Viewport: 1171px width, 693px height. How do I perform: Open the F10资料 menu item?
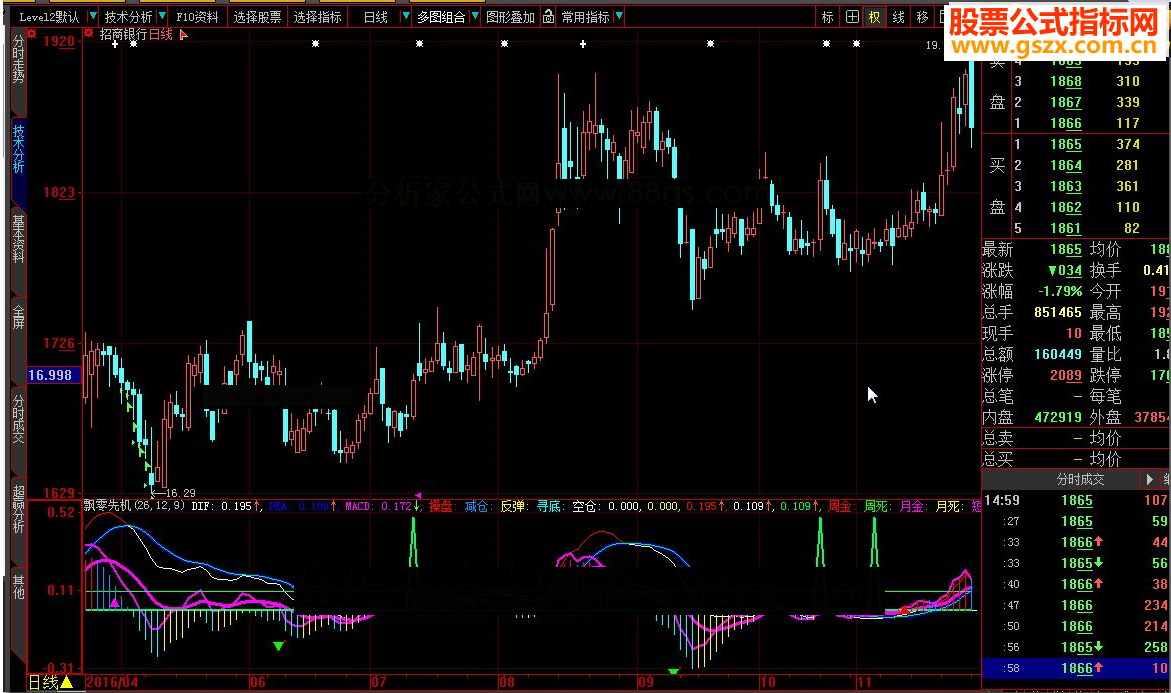pyautogui.click(x=197, y=17)
